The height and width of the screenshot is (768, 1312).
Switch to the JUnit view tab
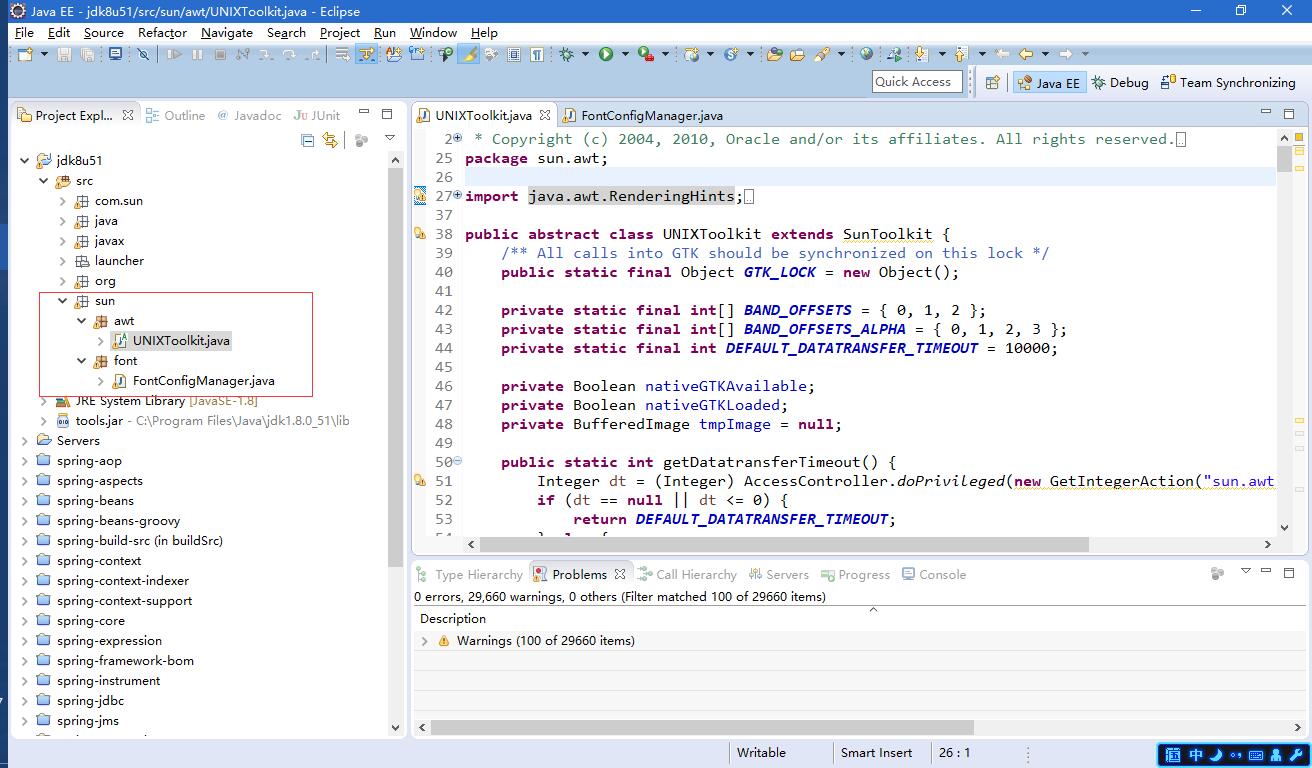[x=317, y=115]
